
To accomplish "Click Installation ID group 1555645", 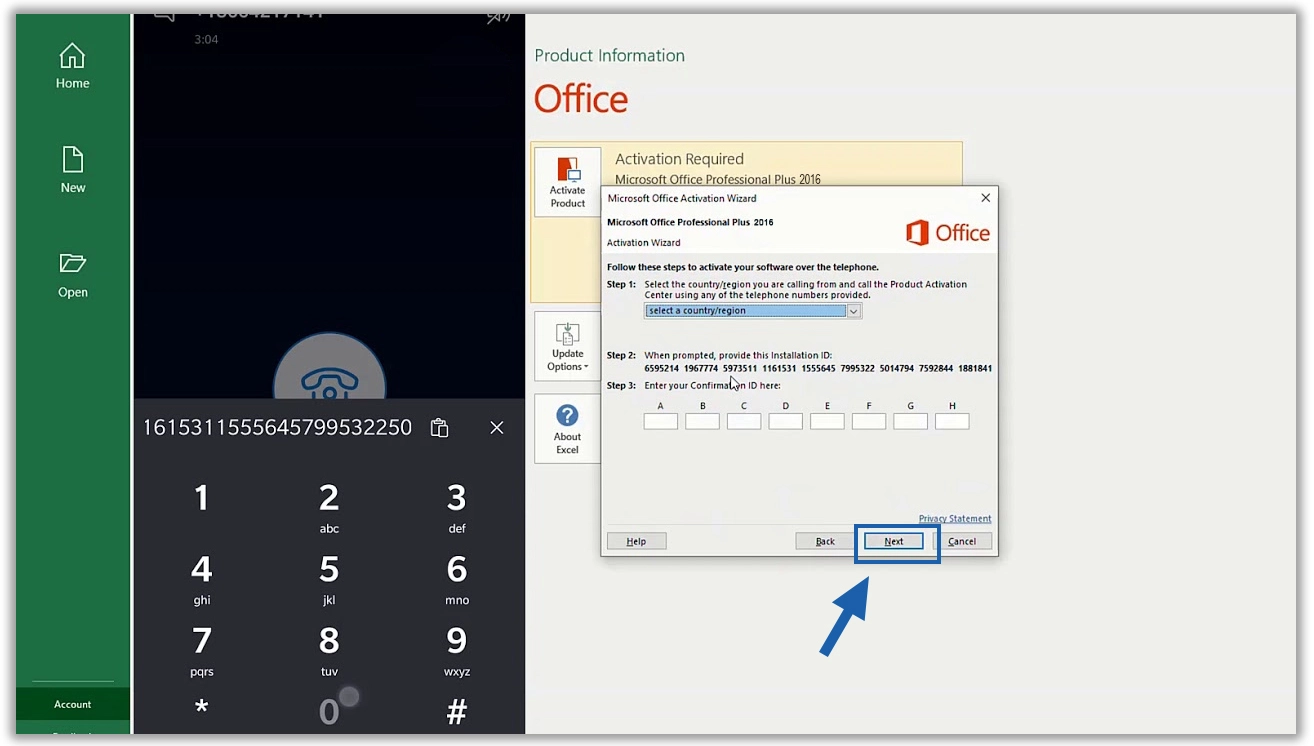I will [819, 369].
